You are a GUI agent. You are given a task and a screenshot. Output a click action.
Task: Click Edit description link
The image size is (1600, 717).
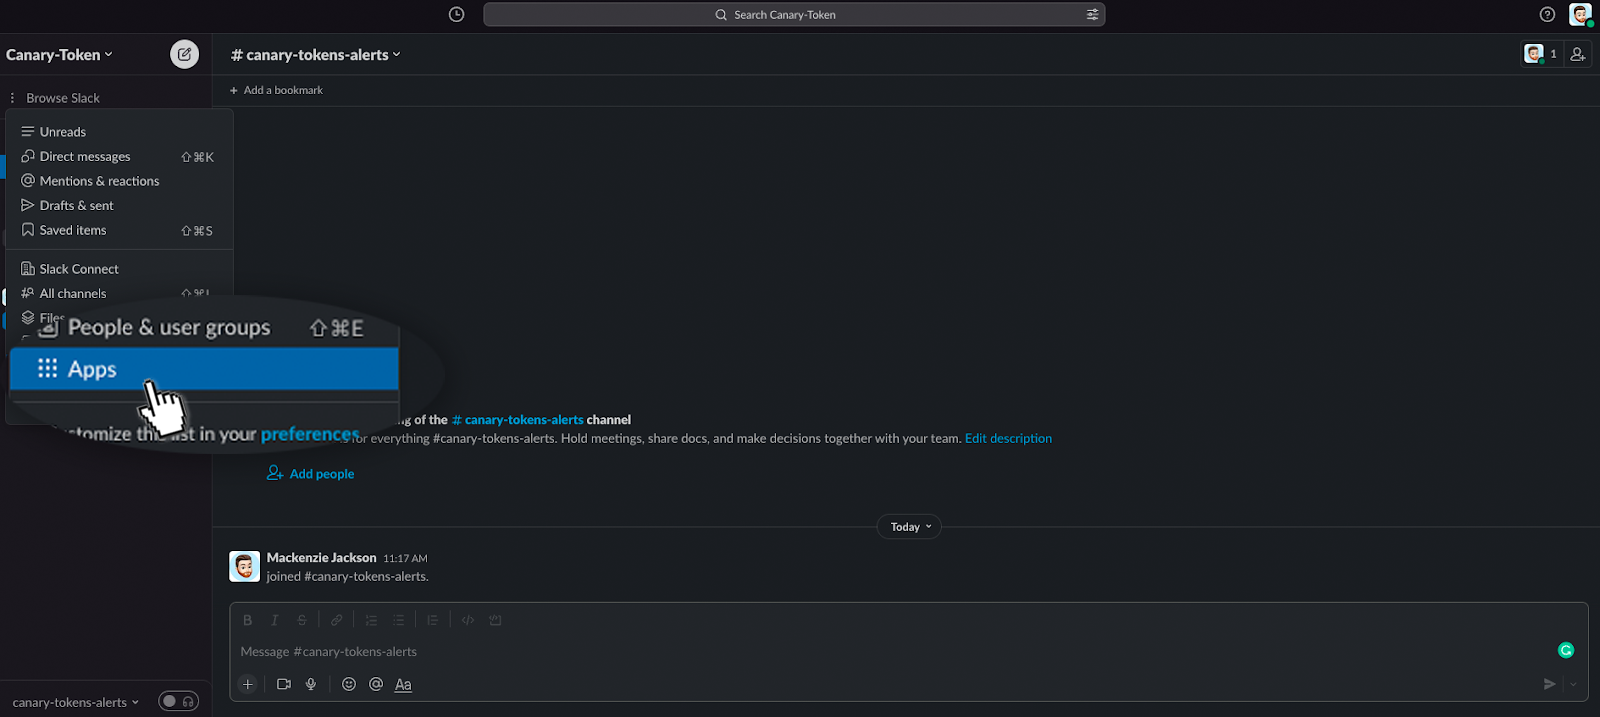tap(1008, 438)
